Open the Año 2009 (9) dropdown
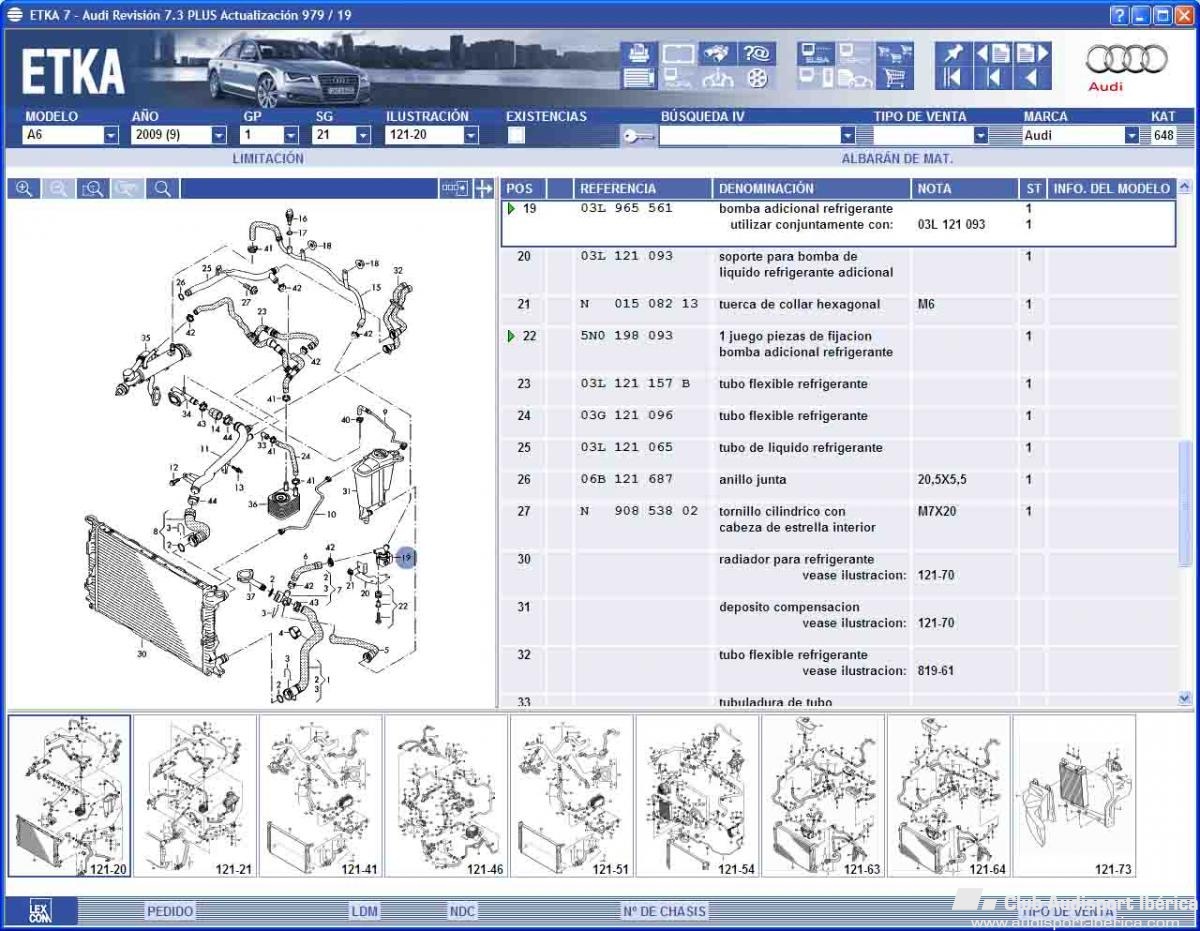The image size is (1200, 931). pos(218,136)
